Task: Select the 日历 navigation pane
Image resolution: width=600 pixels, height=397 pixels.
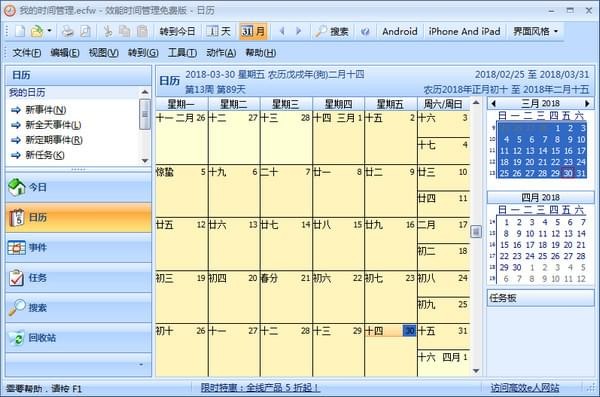Action: (x=78, y=217)
